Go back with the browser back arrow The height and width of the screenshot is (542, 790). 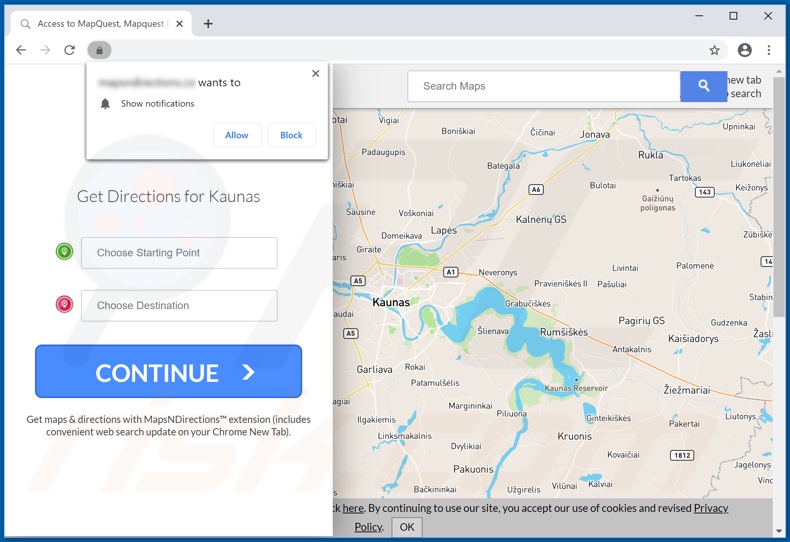coord(21,50)
